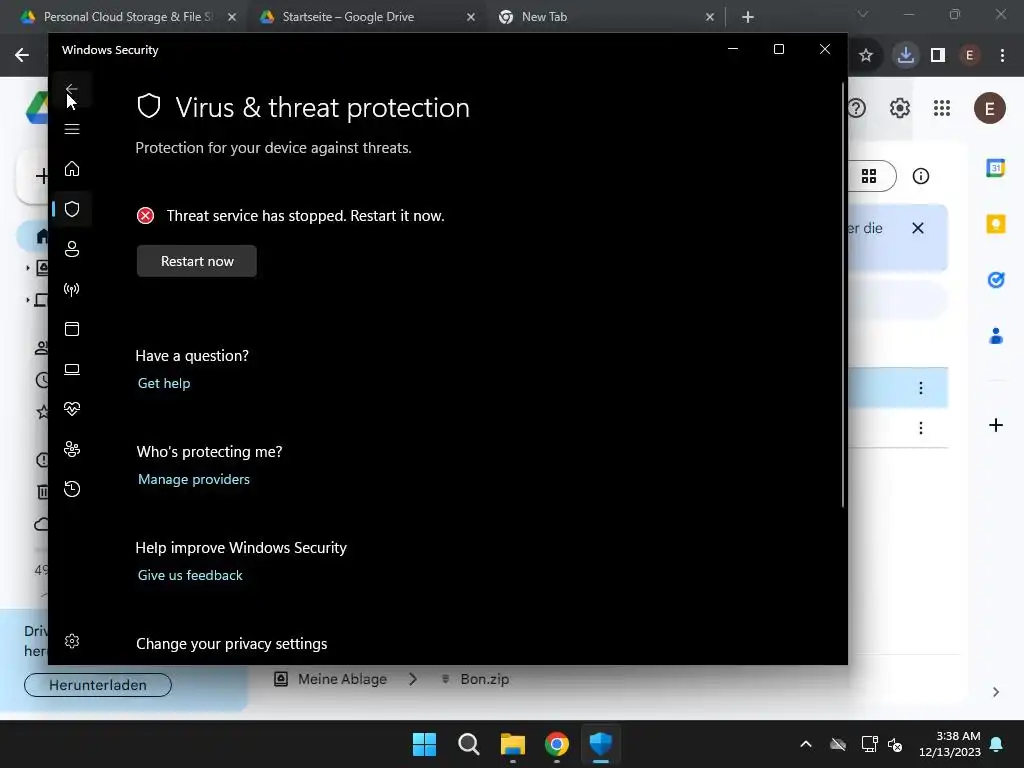Open Google Drive help icon
The image size is (1024, 768).
pyautogui.click(x=856, y=108)
